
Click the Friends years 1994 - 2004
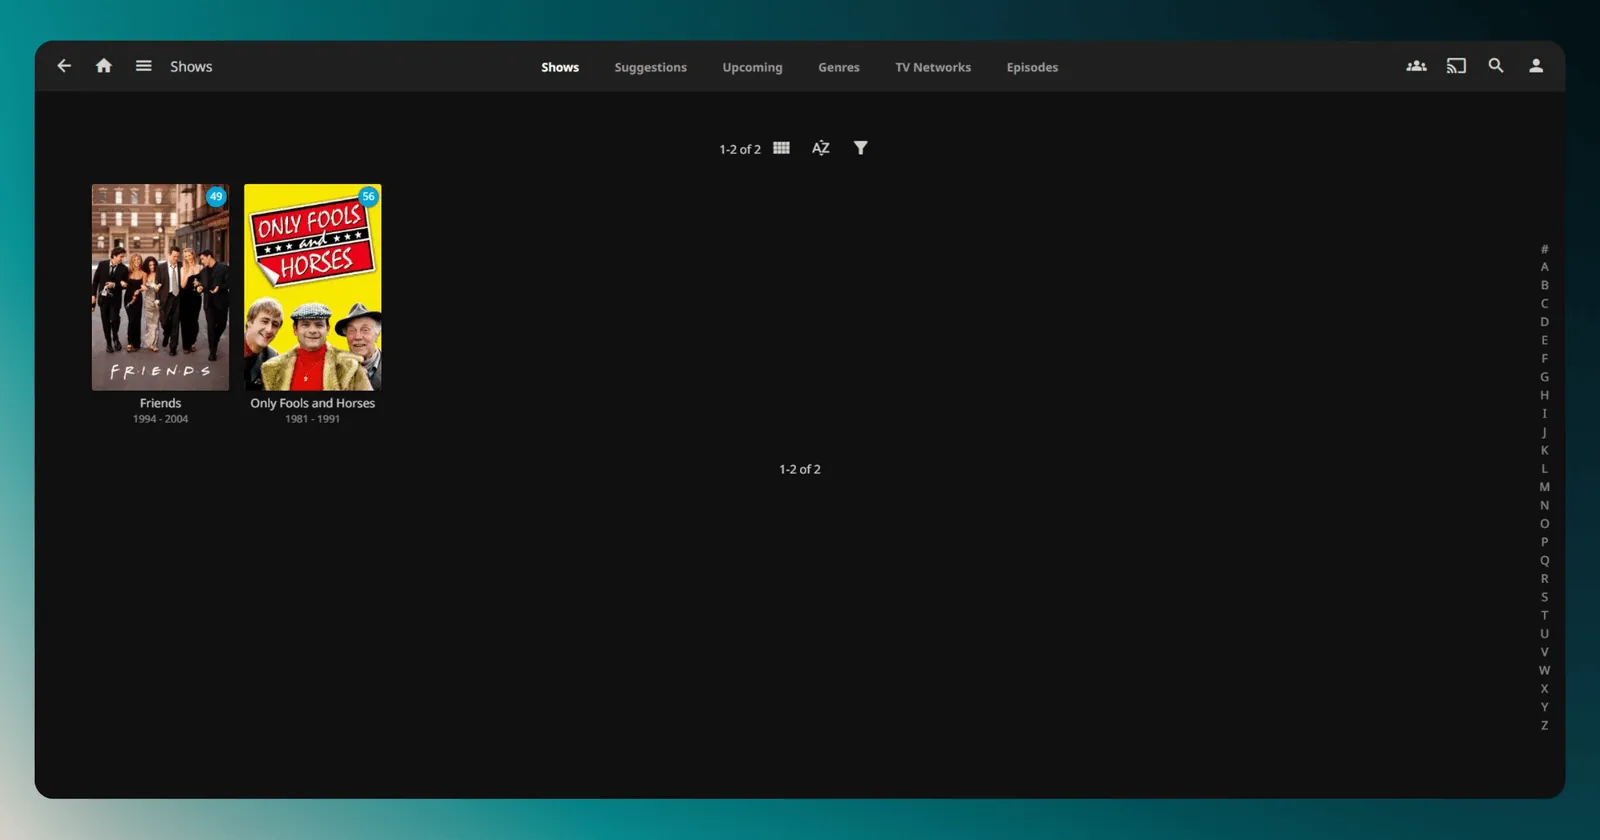point(161,419)
